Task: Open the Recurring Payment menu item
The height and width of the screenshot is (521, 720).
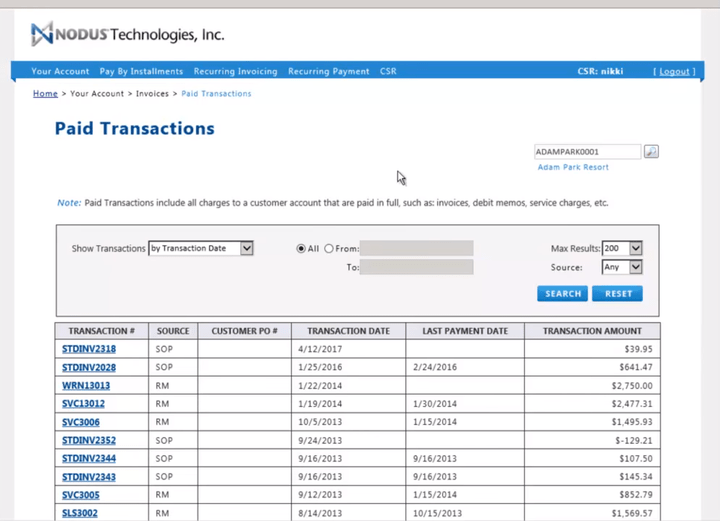Action: pyautogui.click(x=329, y=72)
